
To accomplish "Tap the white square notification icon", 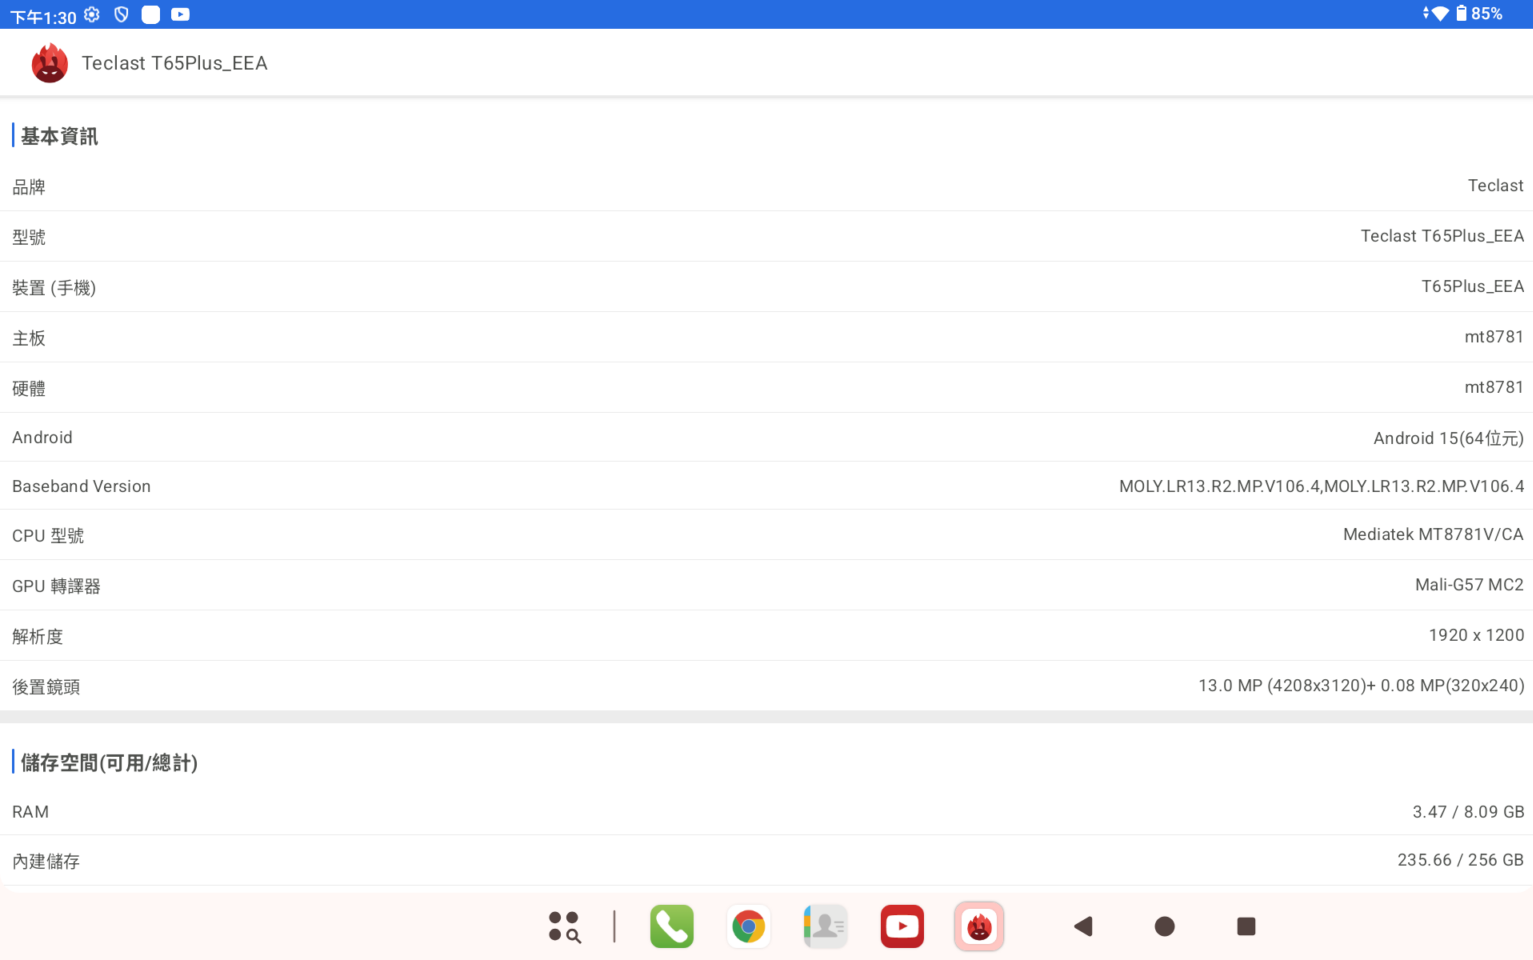I will 151,15.
